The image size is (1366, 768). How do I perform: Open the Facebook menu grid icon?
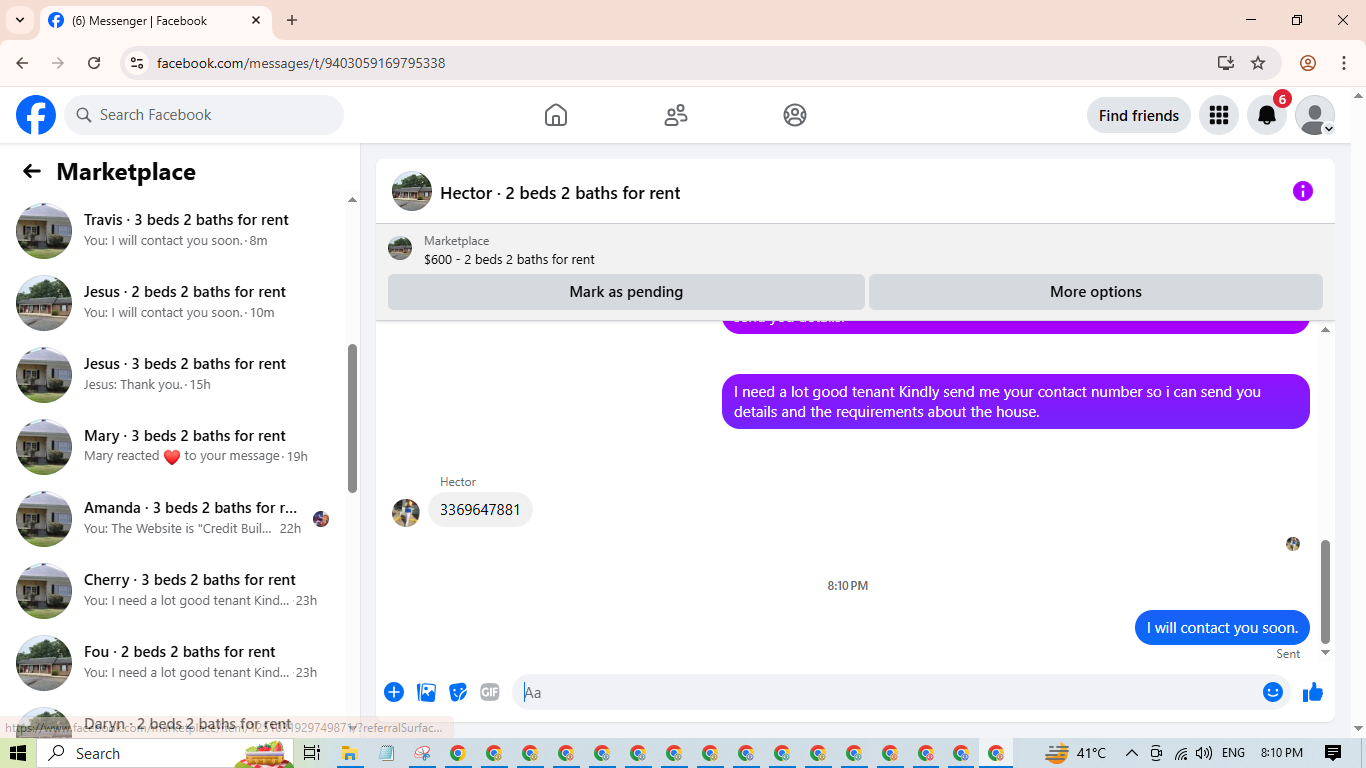(x=1218, y=115)
